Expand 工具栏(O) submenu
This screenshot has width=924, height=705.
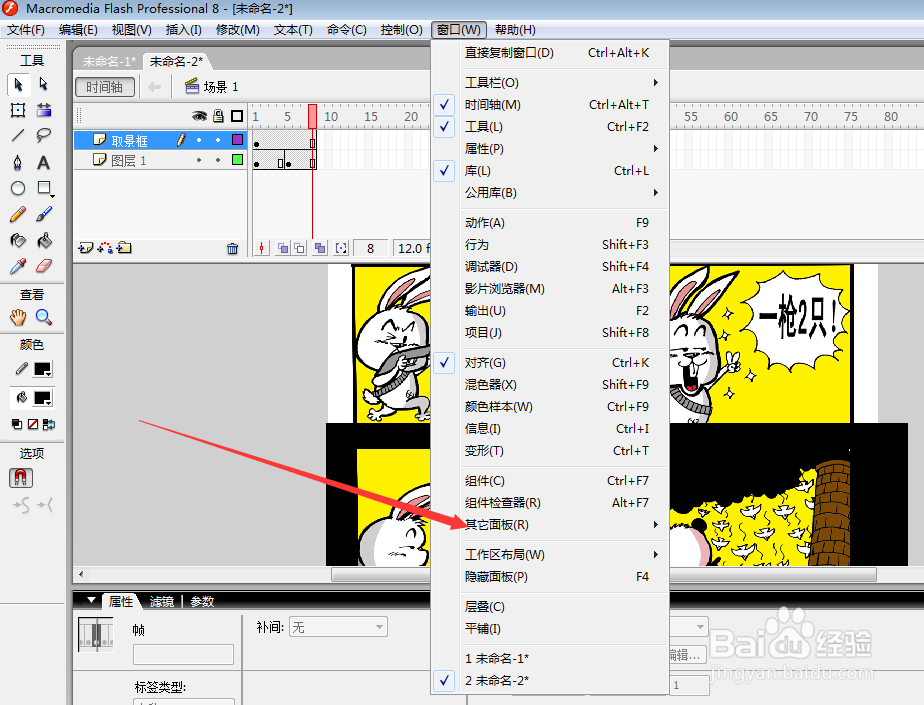[550, 83]
